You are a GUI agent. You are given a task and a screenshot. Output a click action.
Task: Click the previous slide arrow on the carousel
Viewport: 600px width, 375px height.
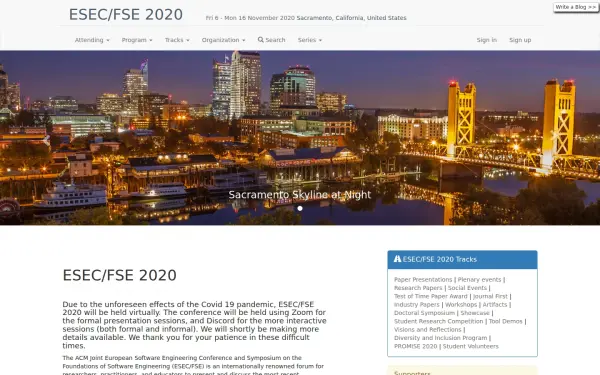tap(46, 140)
